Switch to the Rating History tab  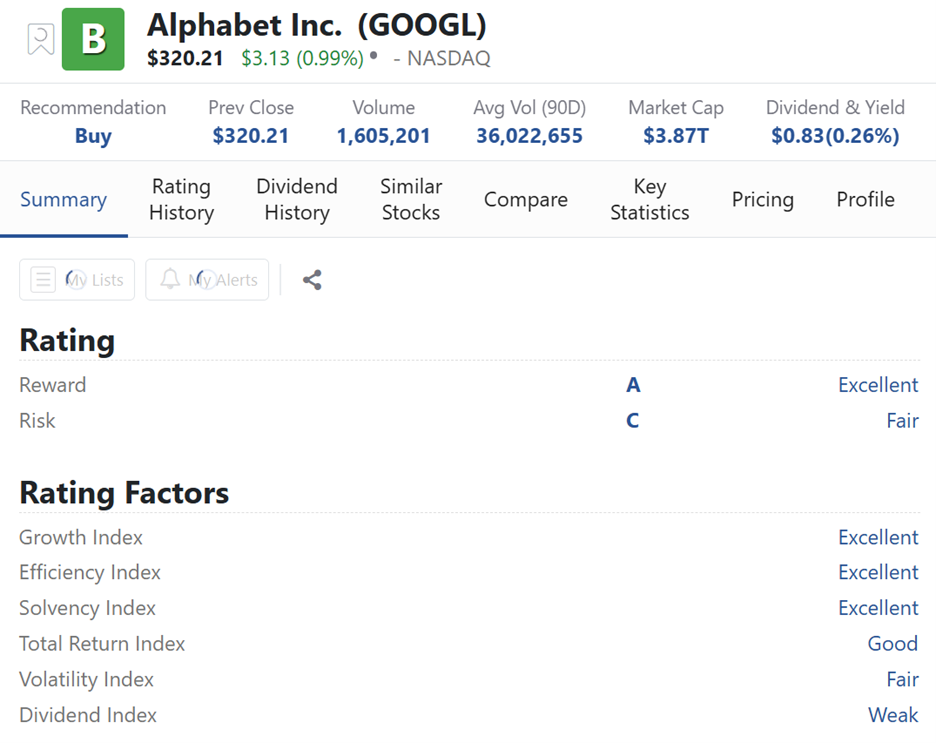click(x=181, y=199)
